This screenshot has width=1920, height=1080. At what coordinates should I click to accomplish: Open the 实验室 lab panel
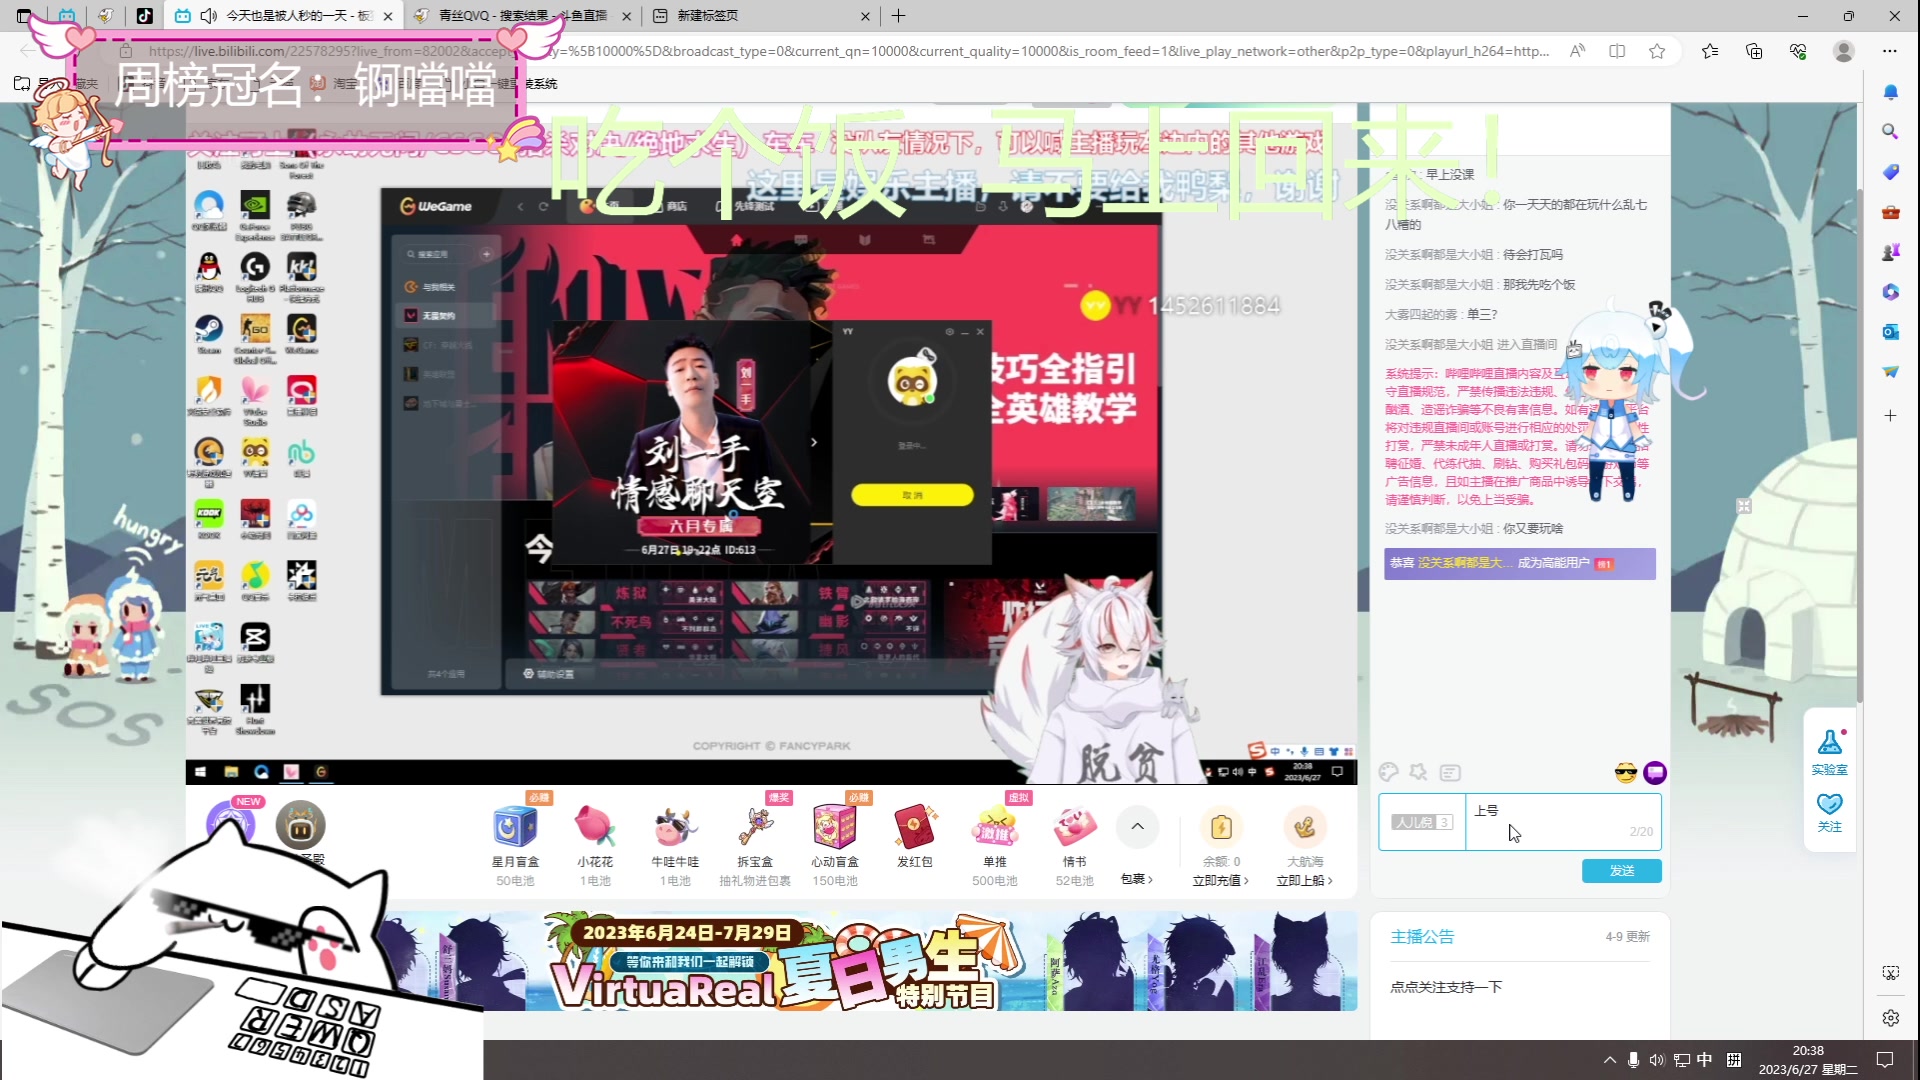[1829, 752]
